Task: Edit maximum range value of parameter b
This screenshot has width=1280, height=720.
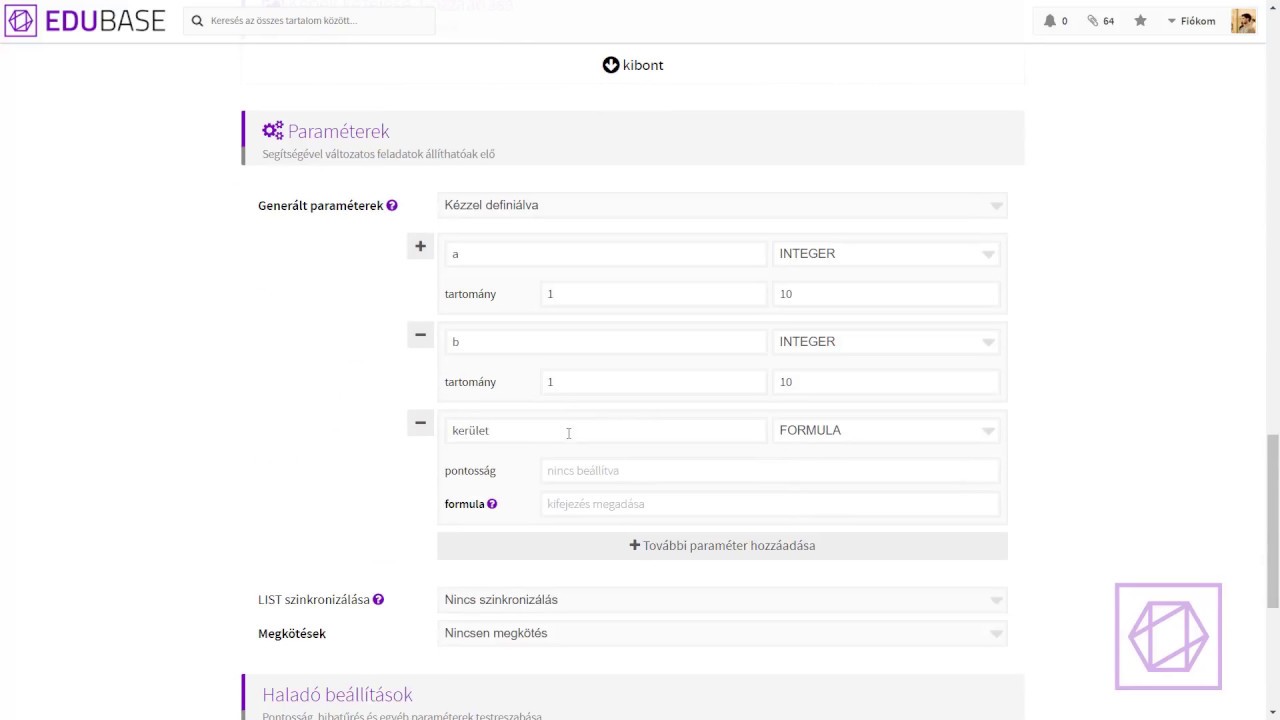Action: [886, 382]
